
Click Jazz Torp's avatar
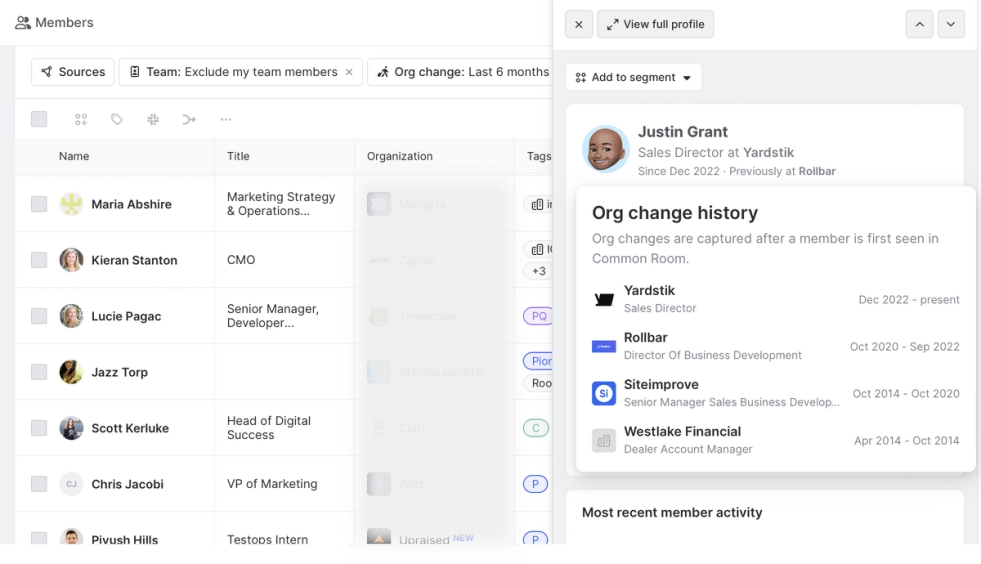coord(71,372)
